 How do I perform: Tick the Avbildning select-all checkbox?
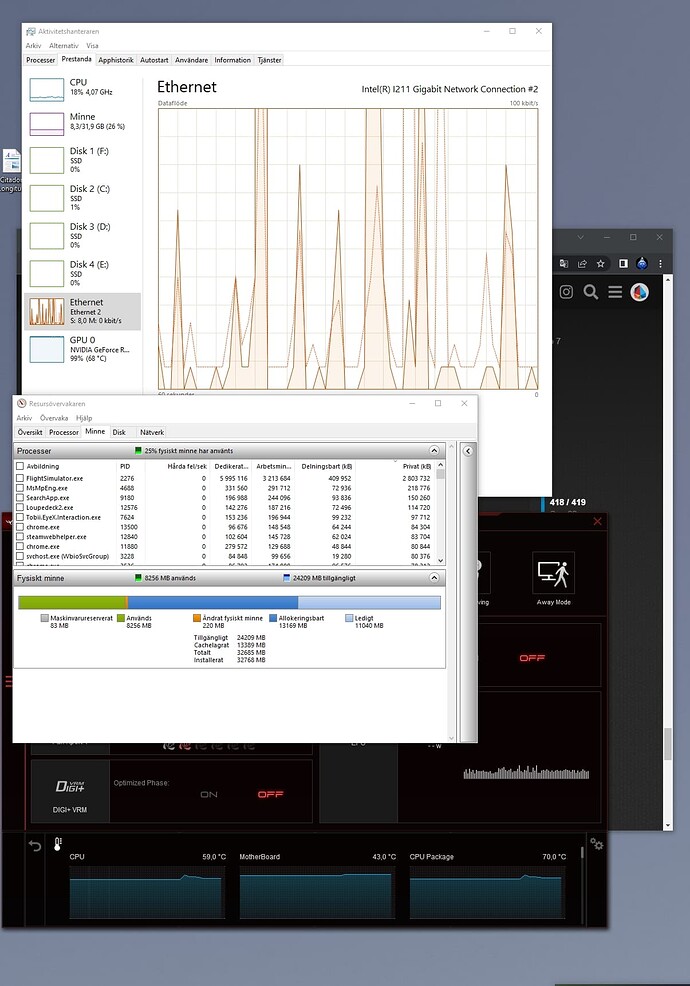click(20, 467)
